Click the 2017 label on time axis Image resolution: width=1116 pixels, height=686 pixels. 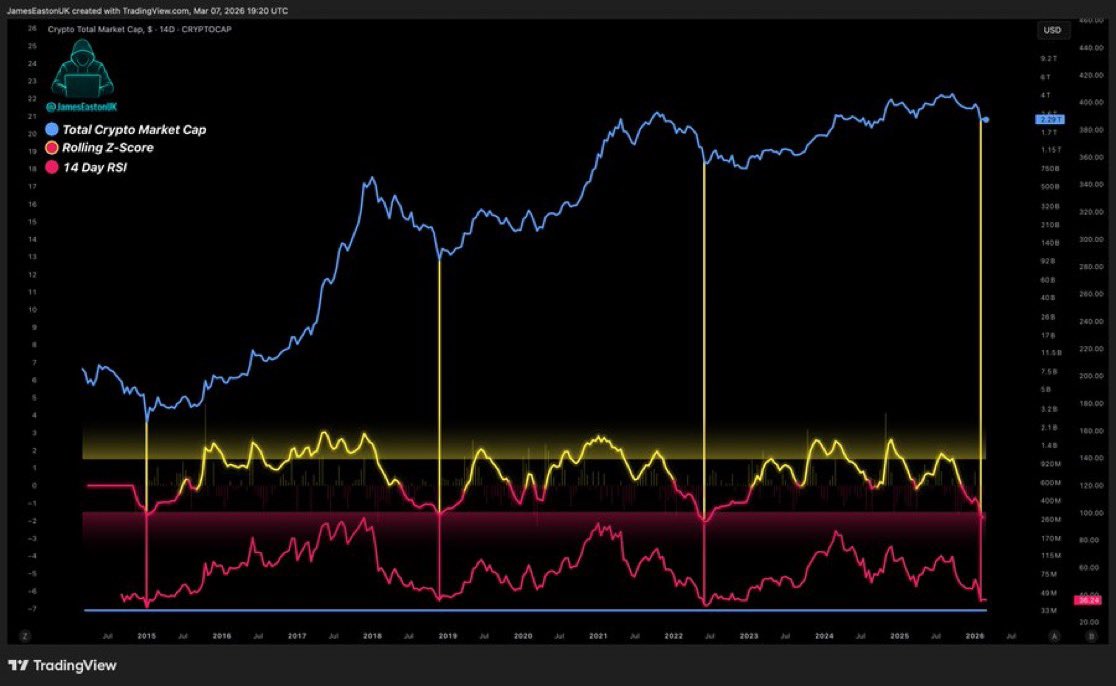297,636
